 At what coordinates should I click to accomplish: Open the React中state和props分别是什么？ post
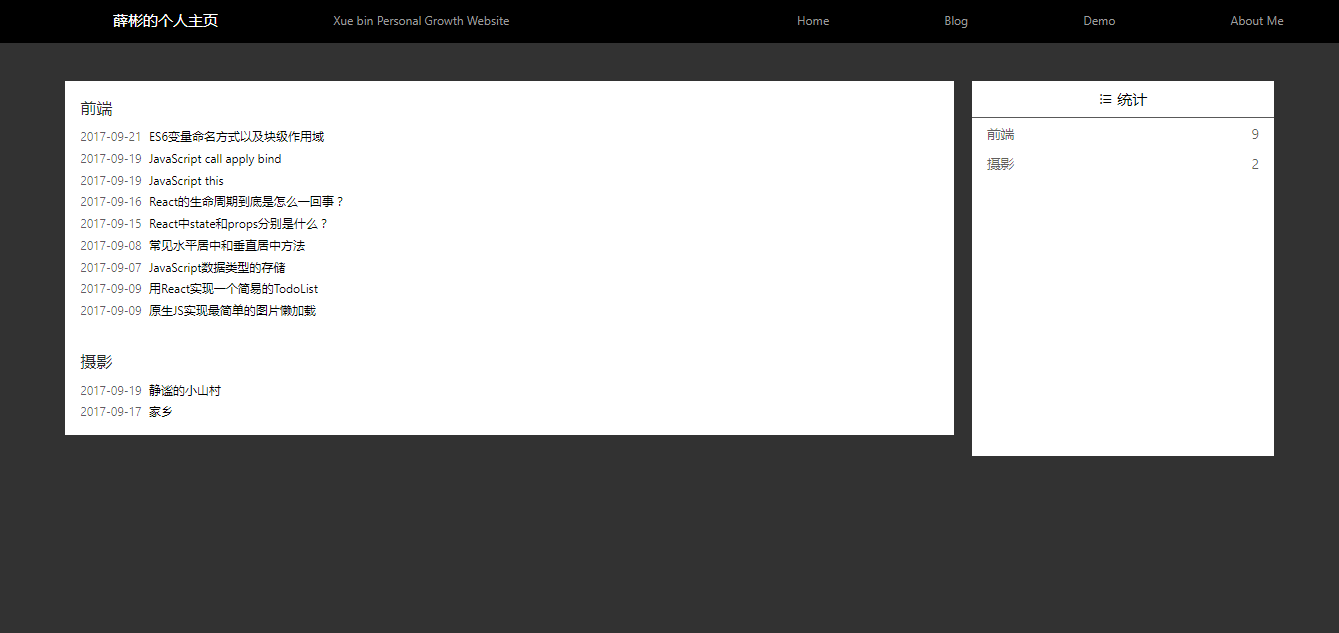pos(239,224)
